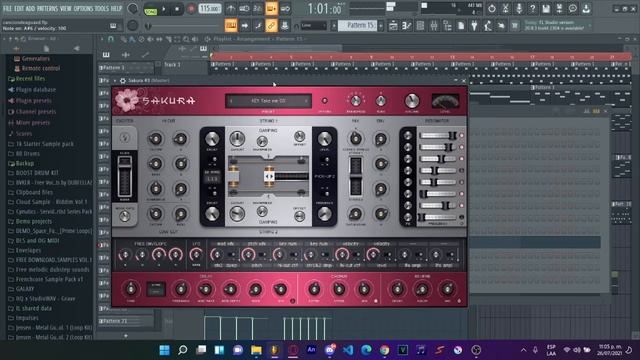
Task: Toggle auto-scrolling arrow icon
Action: (244, 26)
